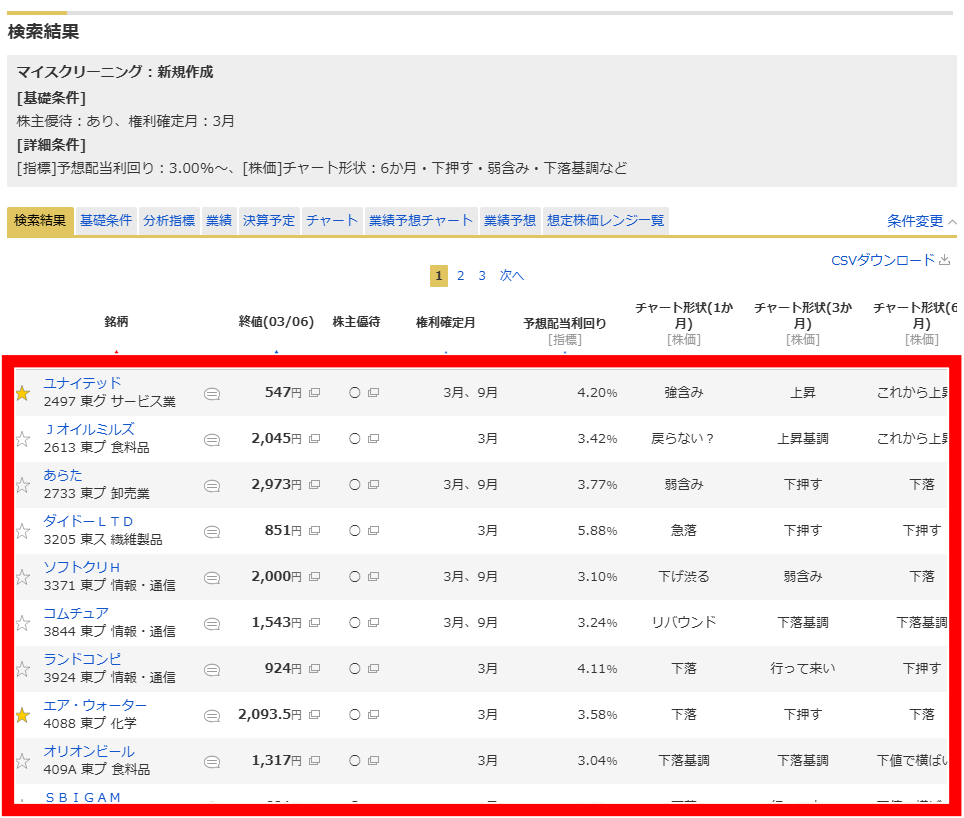Click 次へ to view next page
The image size is (964, 818).
pyautogui.click(x=512, y=276)
